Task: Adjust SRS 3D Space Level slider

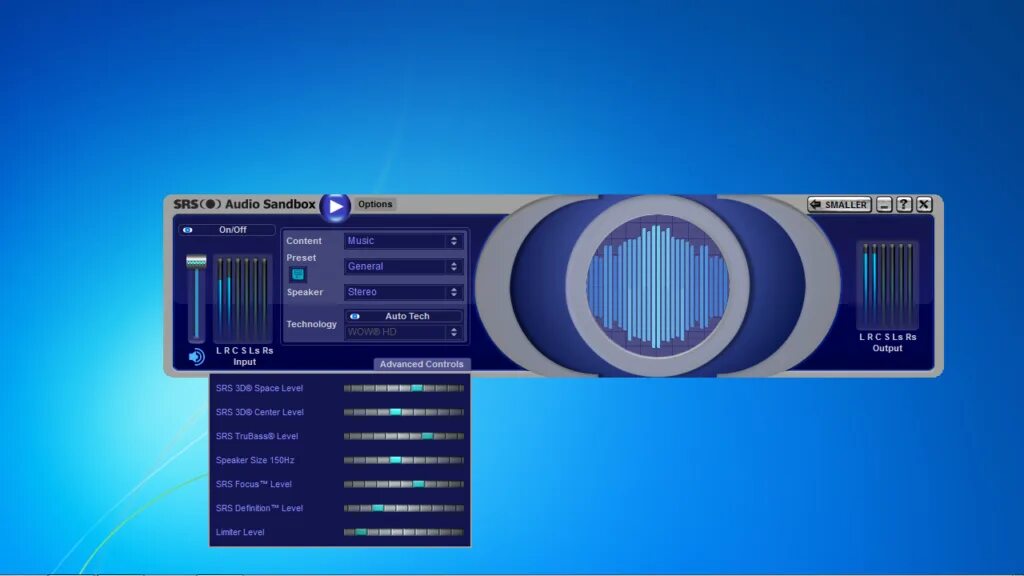Action: click(x=404, y=388)
